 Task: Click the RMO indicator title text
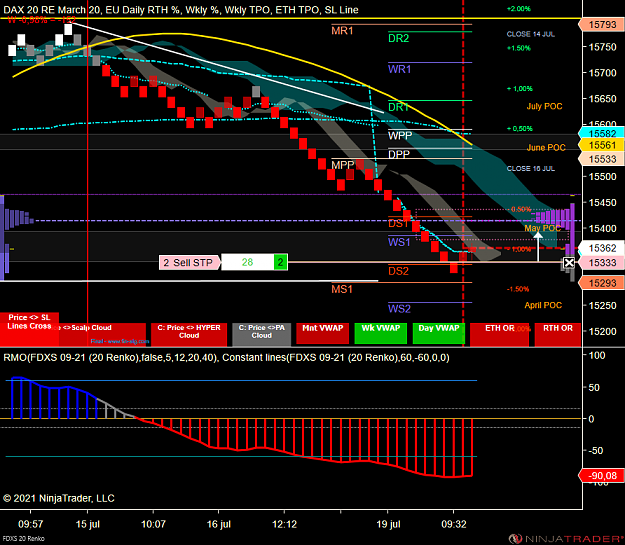pyautogui.click(x=226, y=358)
